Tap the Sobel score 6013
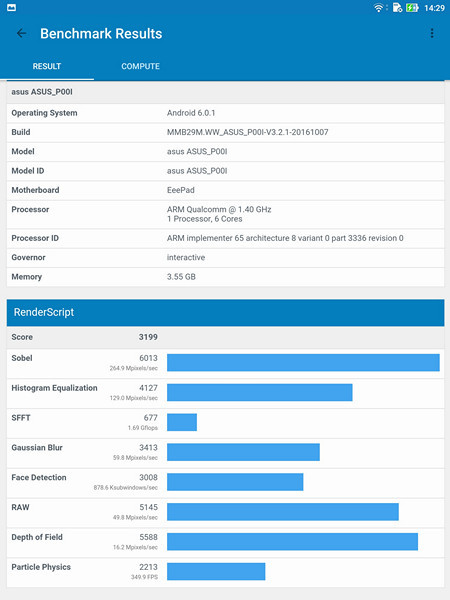Image resolution: width=450 pixels, height=600 pixels. coord(148,358)
